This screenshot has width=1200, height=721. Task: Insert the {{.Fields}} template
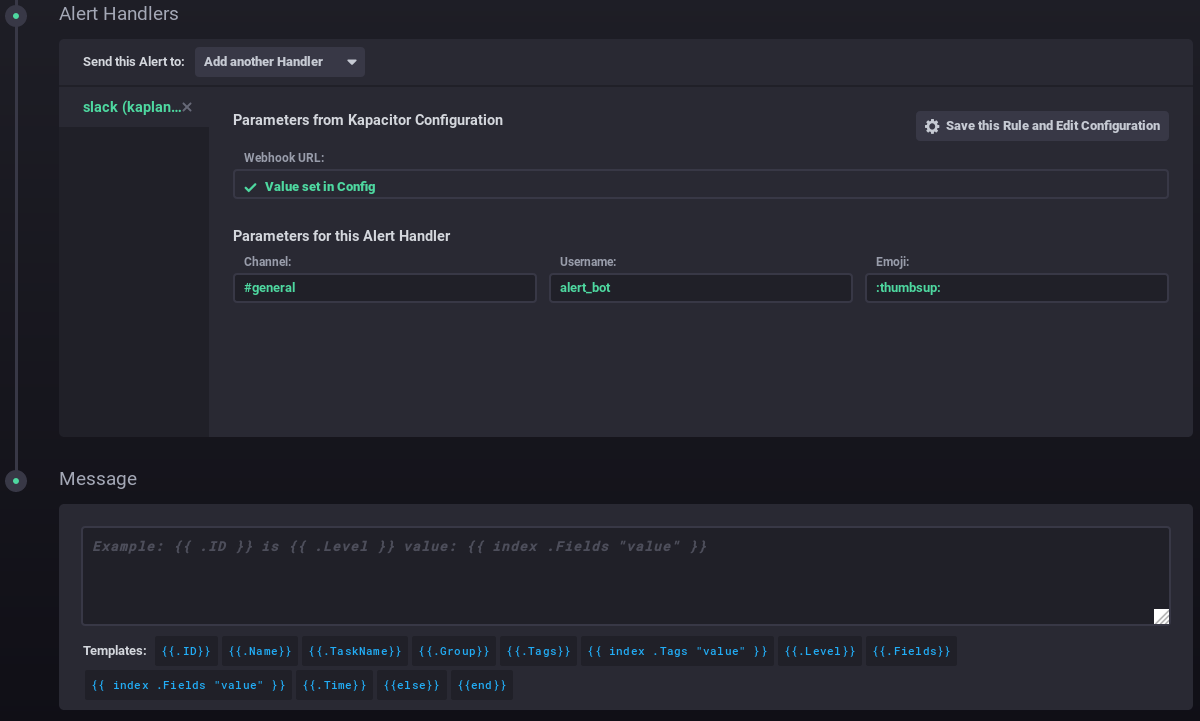(x=911, y=651)
